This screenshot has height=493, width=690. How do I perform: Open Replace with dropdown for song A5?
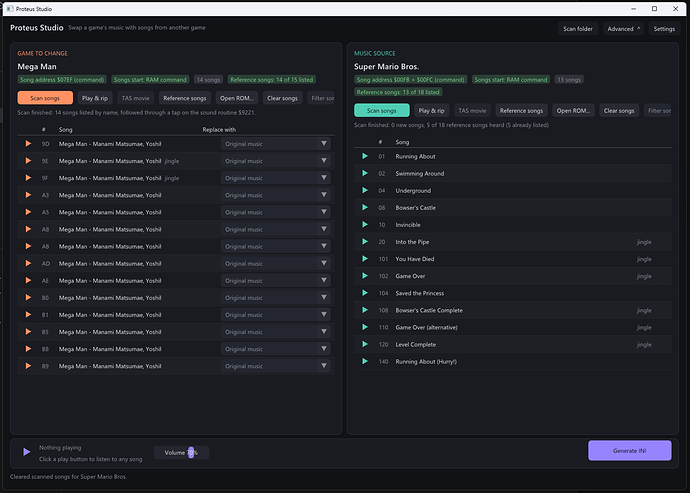click(x=276, y=212)
